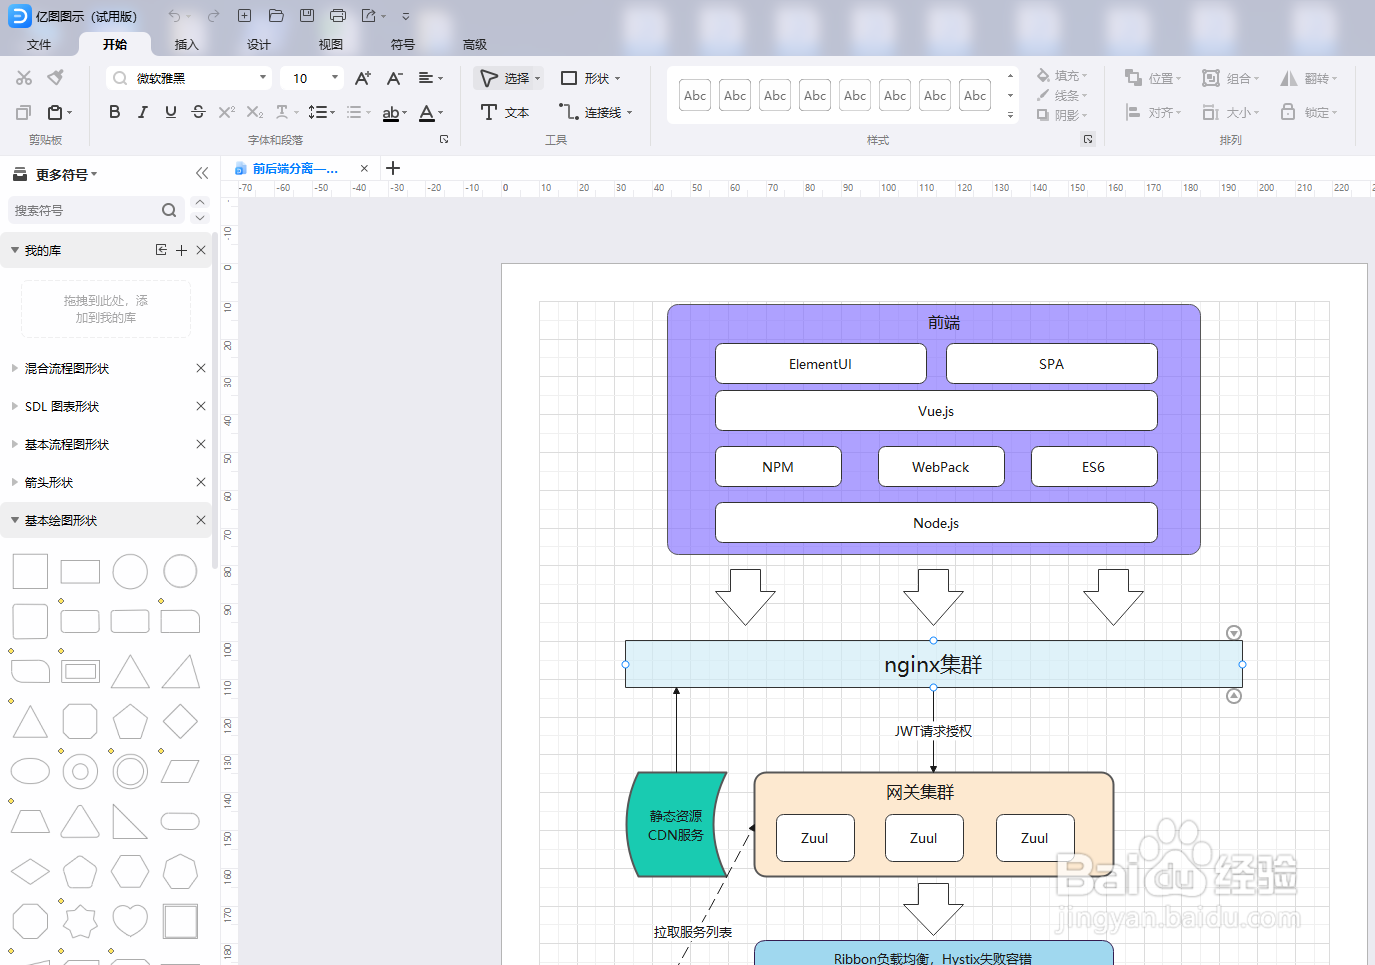Add a new document tab with plus
This screenshot has height=965, width=1375.
click(393, 168)
